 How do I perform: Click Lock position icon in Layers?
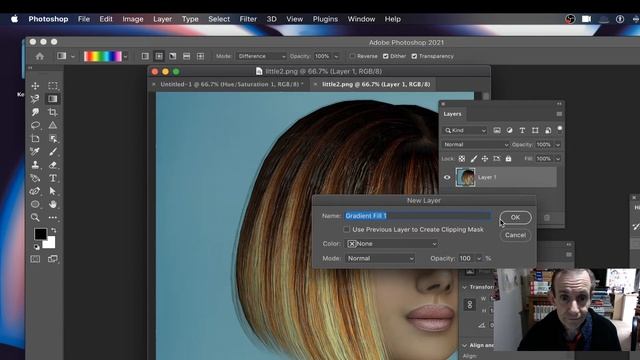[484, 158]
